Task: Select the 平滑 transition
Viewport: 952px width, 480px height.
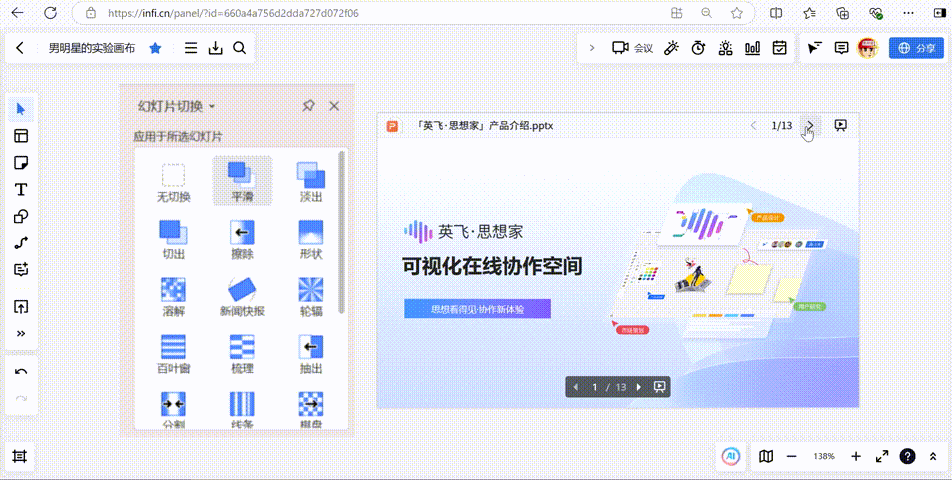Action: [x=242, y=181]
